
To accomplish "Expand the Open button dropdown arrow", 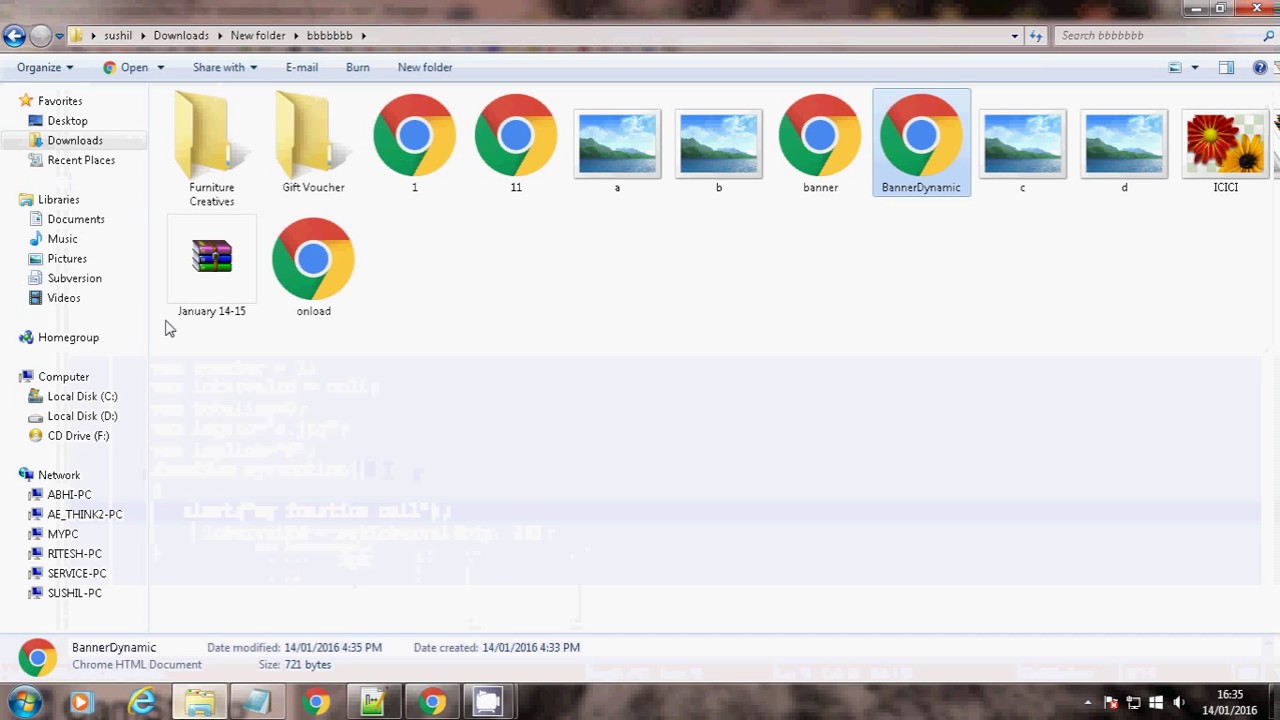I will [160, 67].
